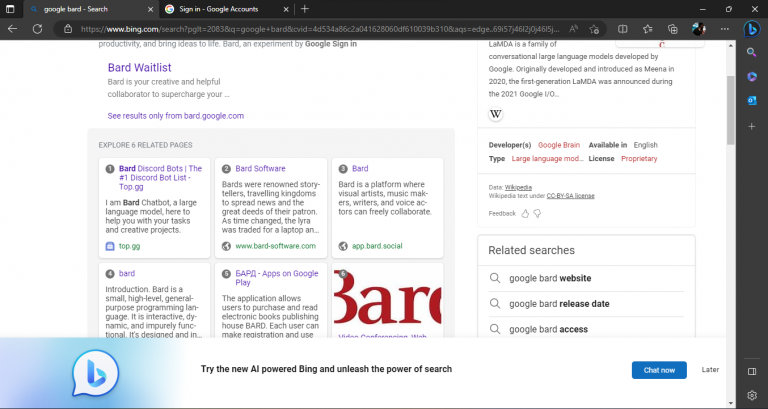Go back to the previous page

(x=12, y=29)
